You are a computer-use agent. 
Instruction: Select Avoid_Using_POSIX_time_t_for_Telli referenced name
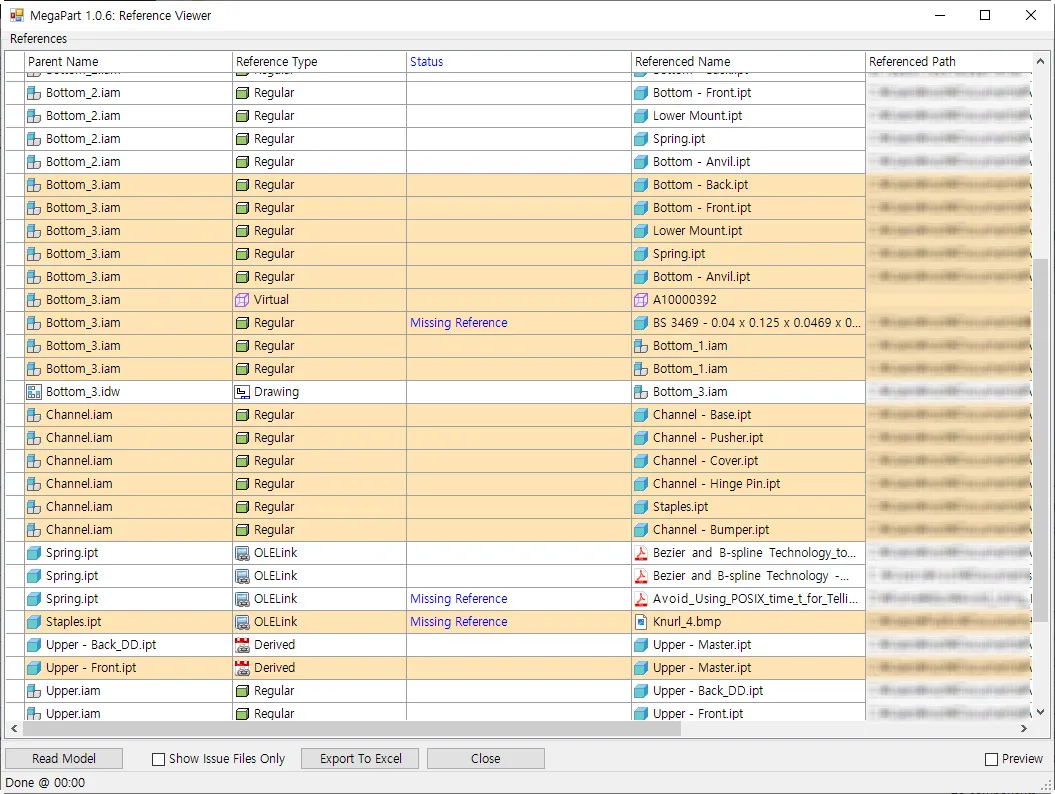pyautogui.click(x=748, y=599)
